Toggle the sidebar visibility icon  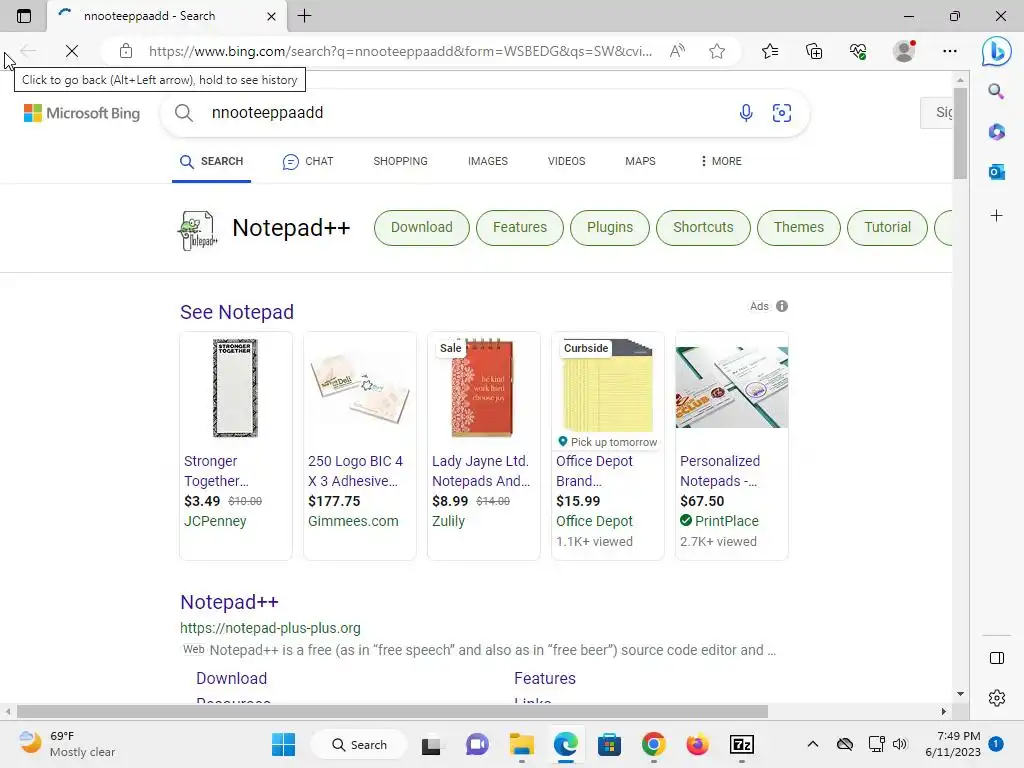[x=997, y=658]
